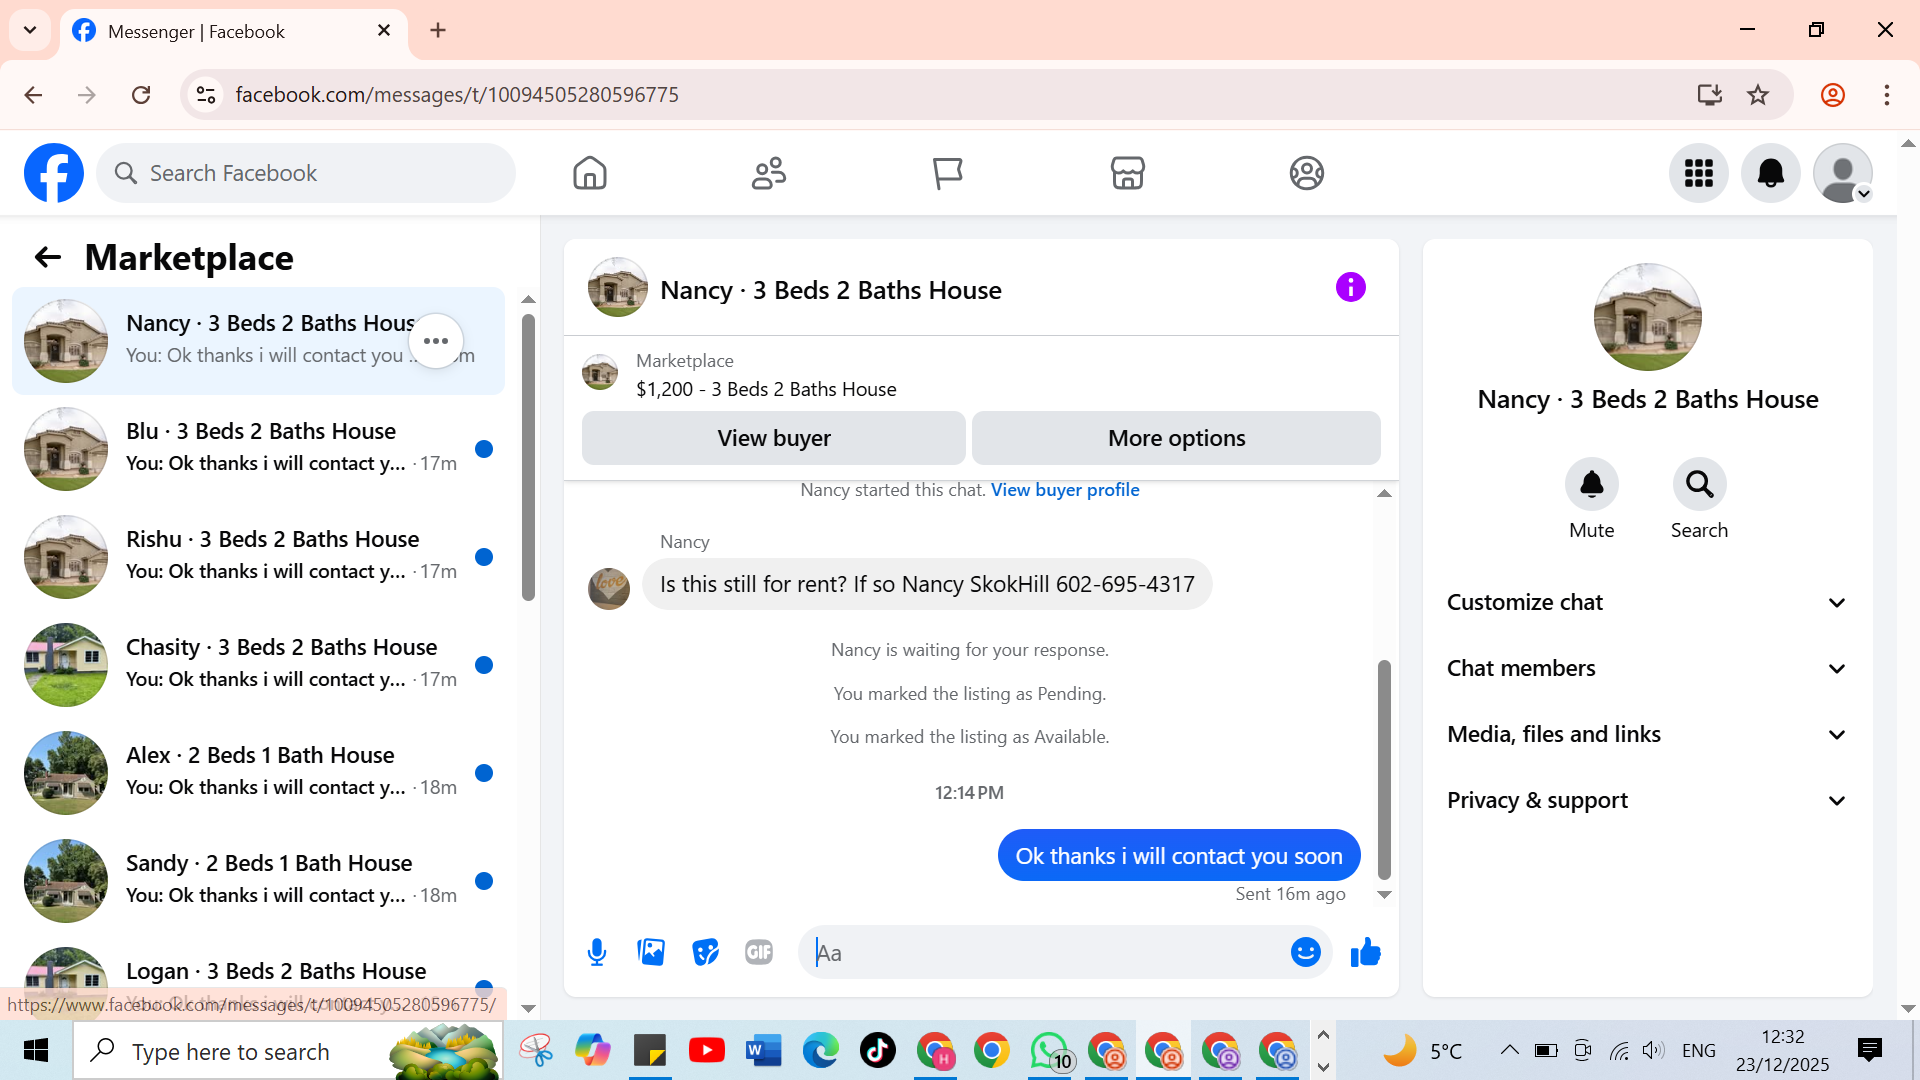Search in conversation magnifier icon
Viewport: 1920px width, 1080px height.
pyautogui.click(x=1699, y=485)
